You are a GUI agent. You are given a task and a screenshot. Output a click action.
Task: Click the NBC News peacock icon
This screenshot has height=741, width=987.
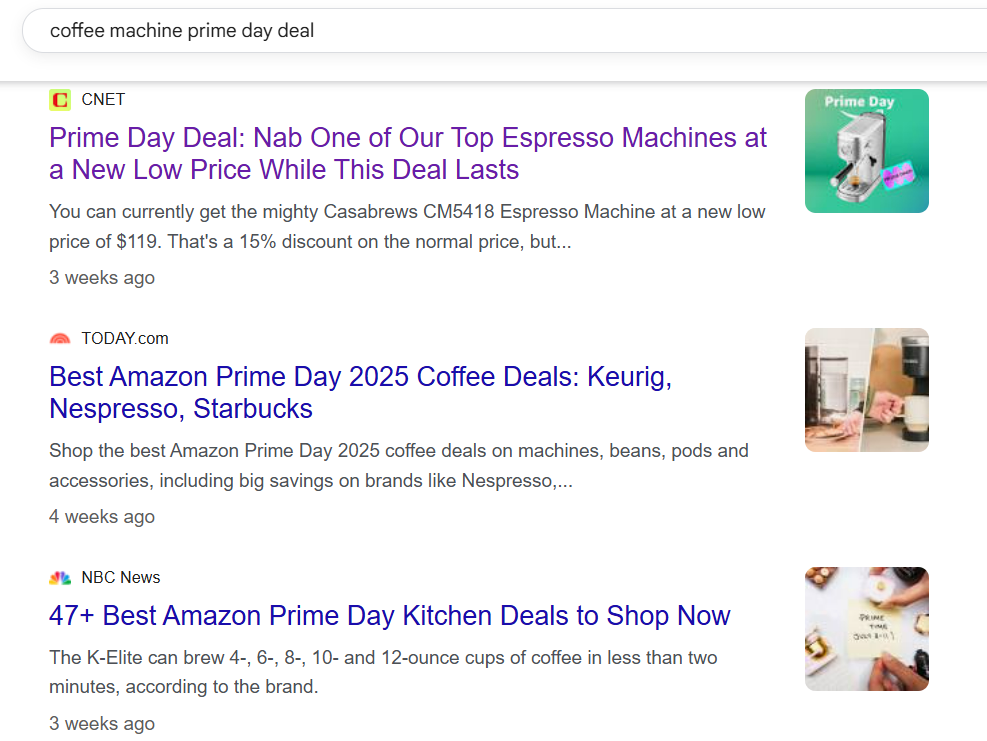pyautogui.click(x=60, y=578)
